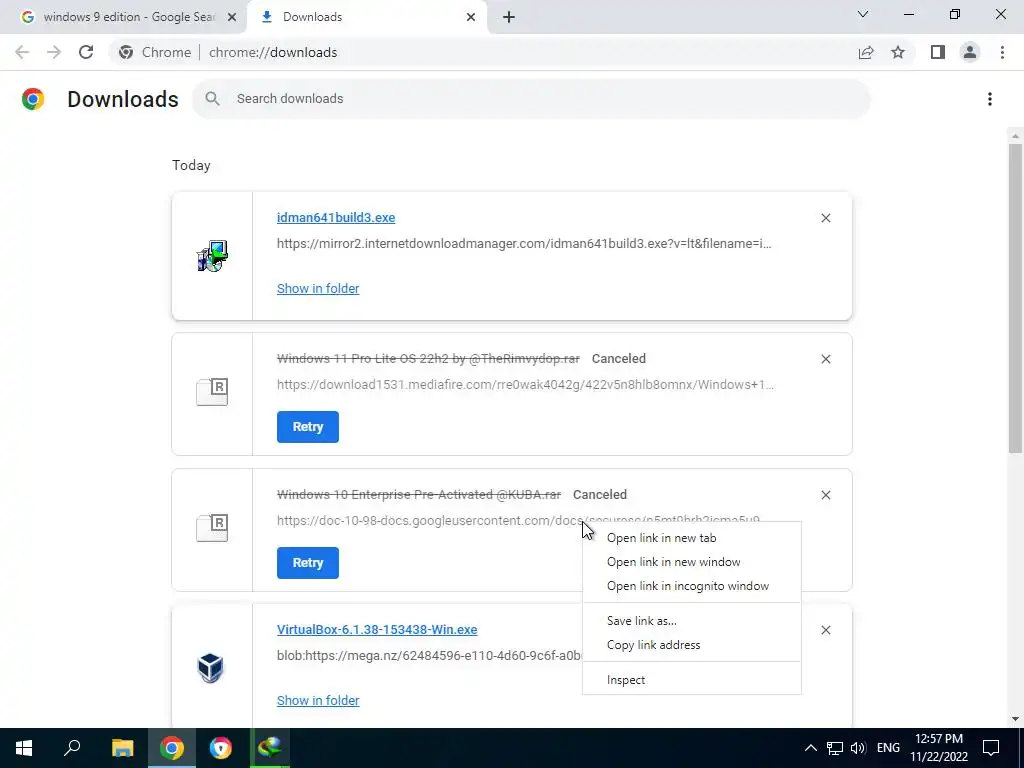Open the network tray icon
1024x768 pixels.
(835, 748)
